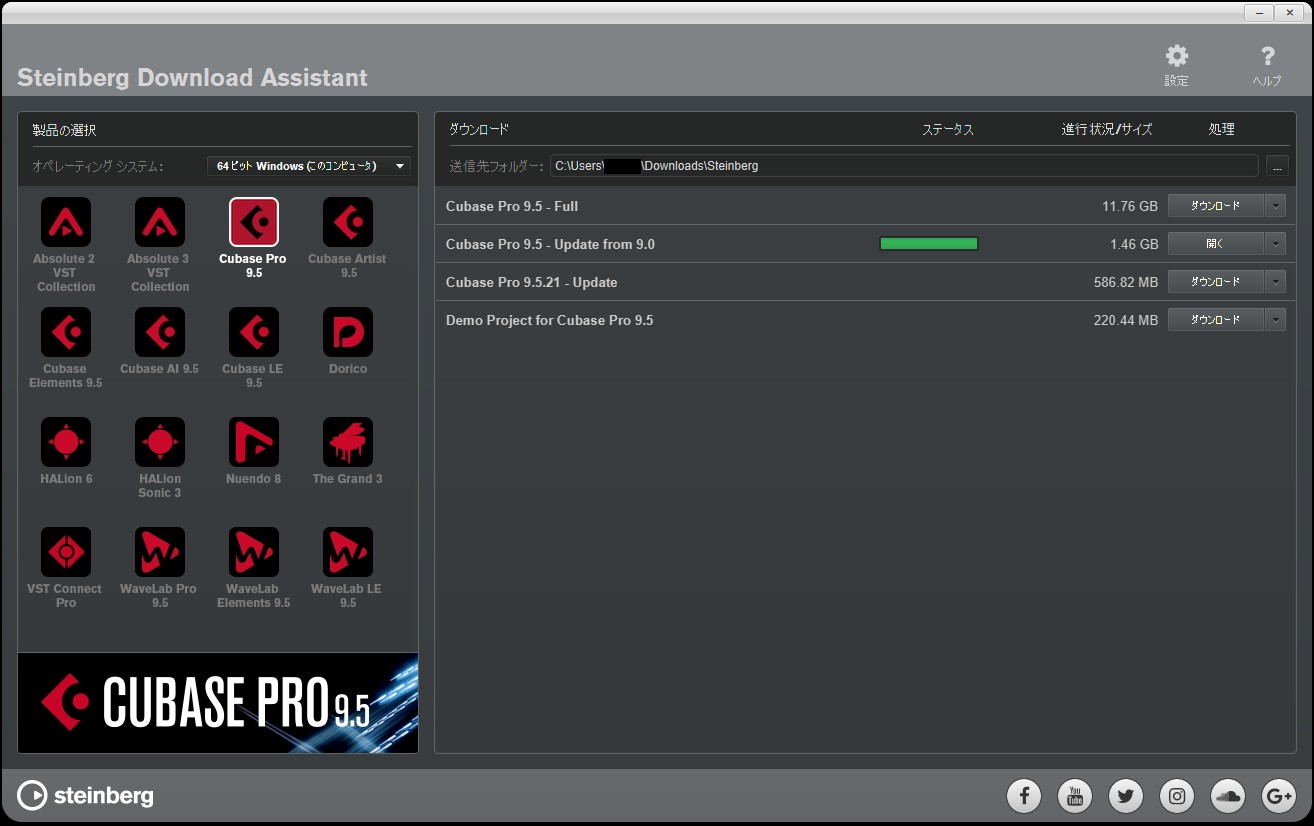Screen dimensions: 1314x826
Task: Select the Cubase Elements 9.5 icon
Action: [65, 332]
